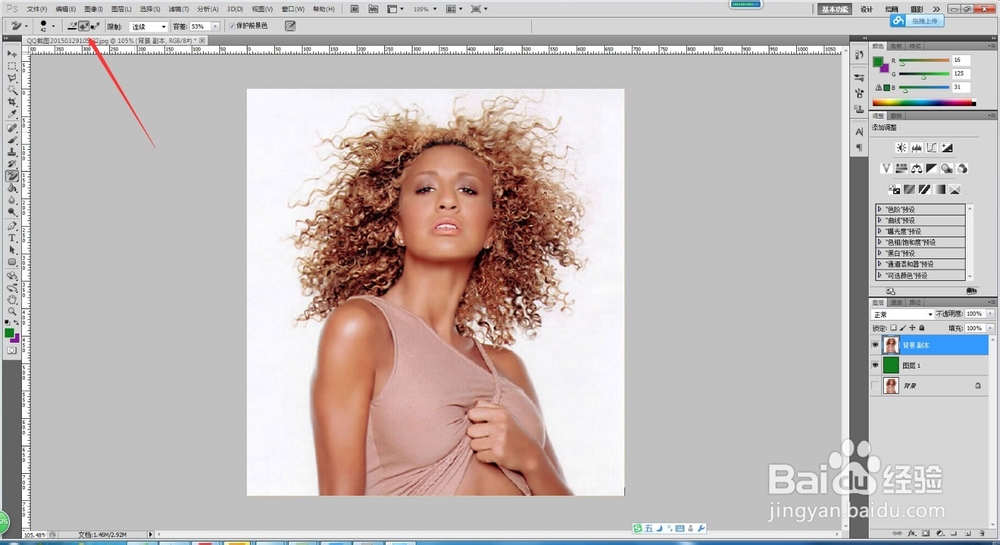
Task: Open the 窗口(W) menu
Action: [293, 9]
